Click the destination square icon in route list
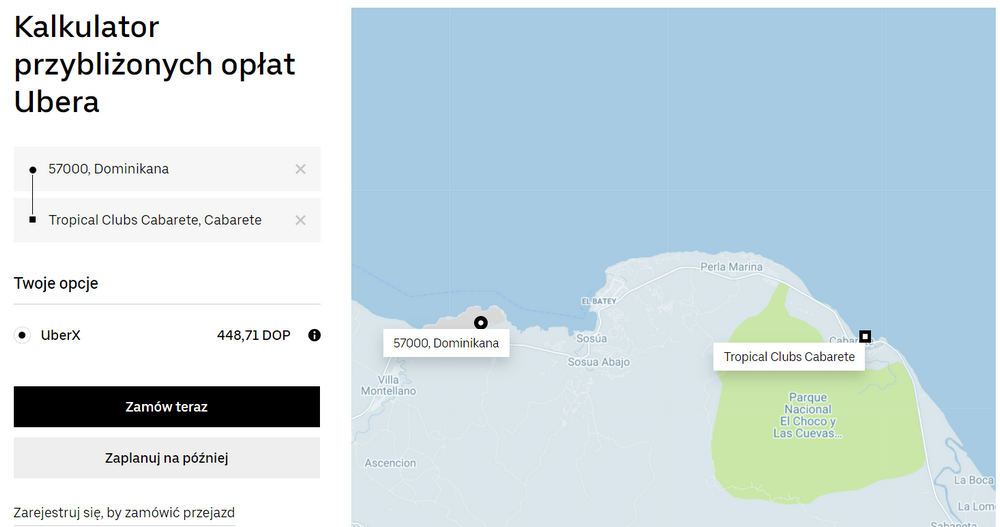This screenshot has height=527, width=1000. coord(33,220)
